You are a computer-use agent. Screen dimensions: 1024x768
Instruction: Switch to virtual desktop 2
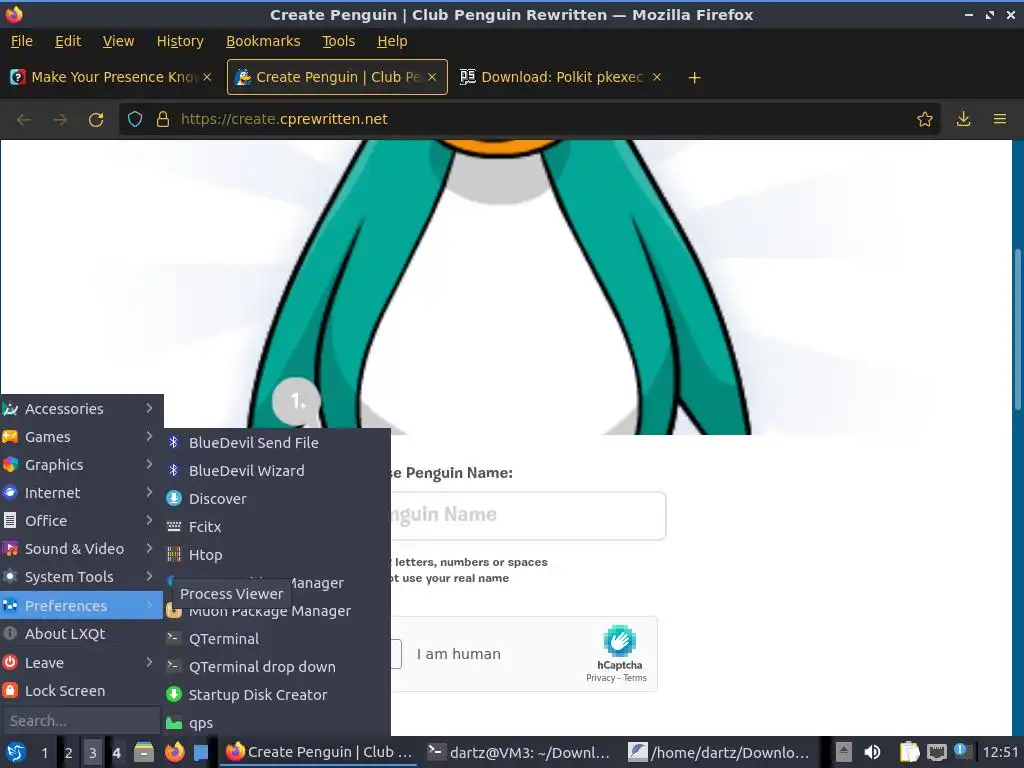pyautogui.click(x=69, y=753)
